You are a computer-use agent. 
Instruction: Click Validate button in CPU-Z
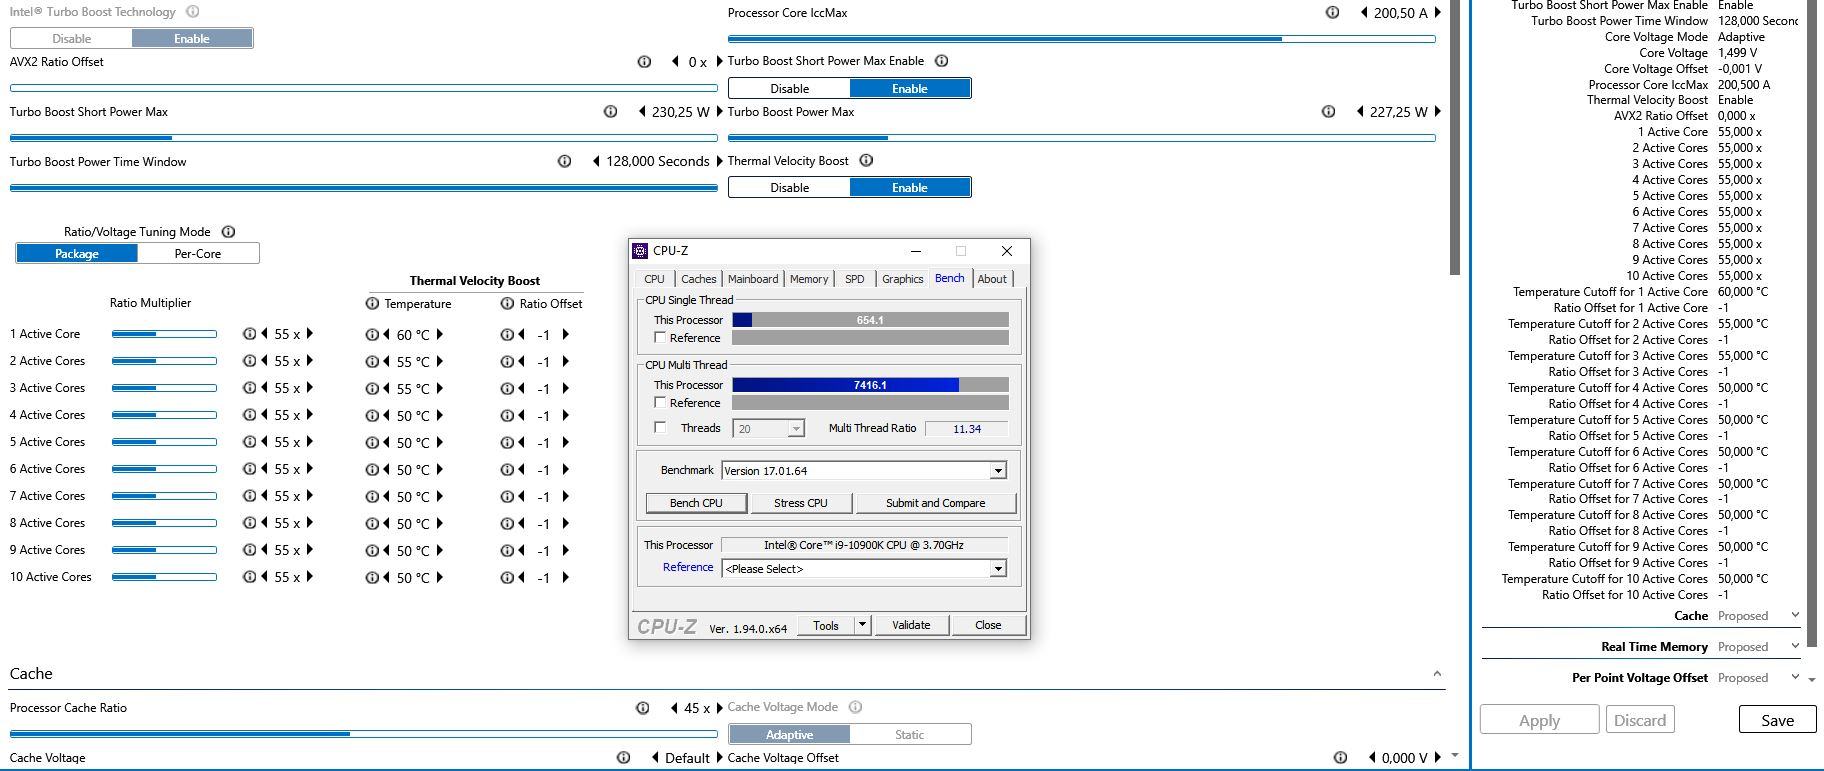[911, 625]
